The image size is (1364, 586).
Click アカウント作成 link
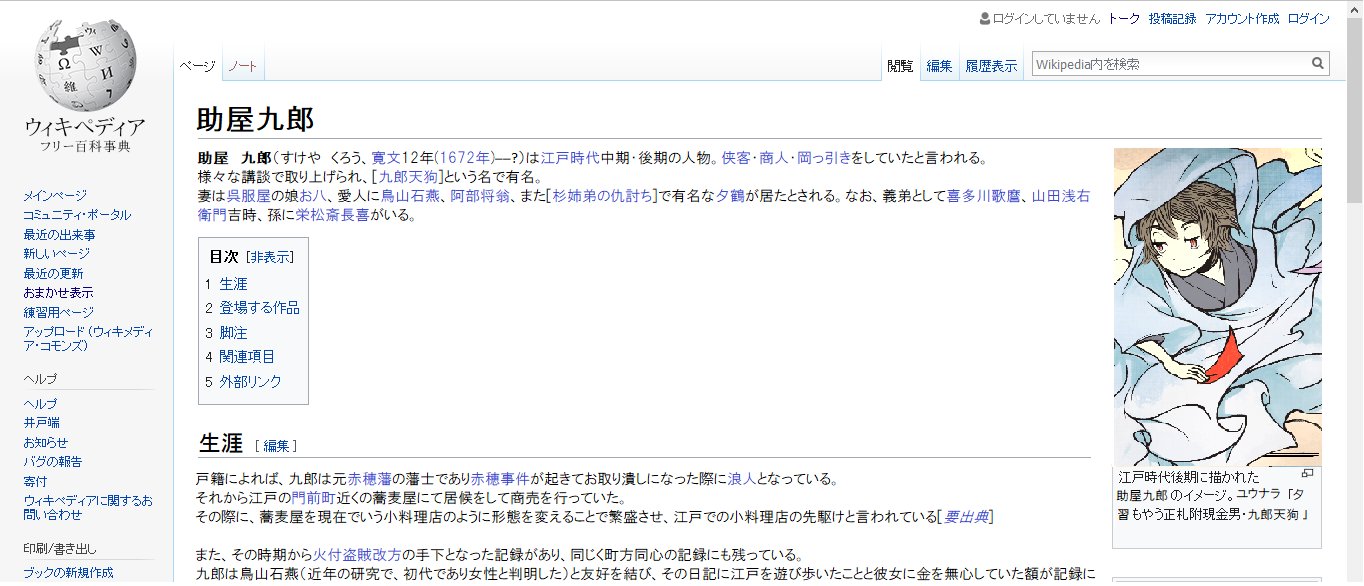click(1242, 18)
